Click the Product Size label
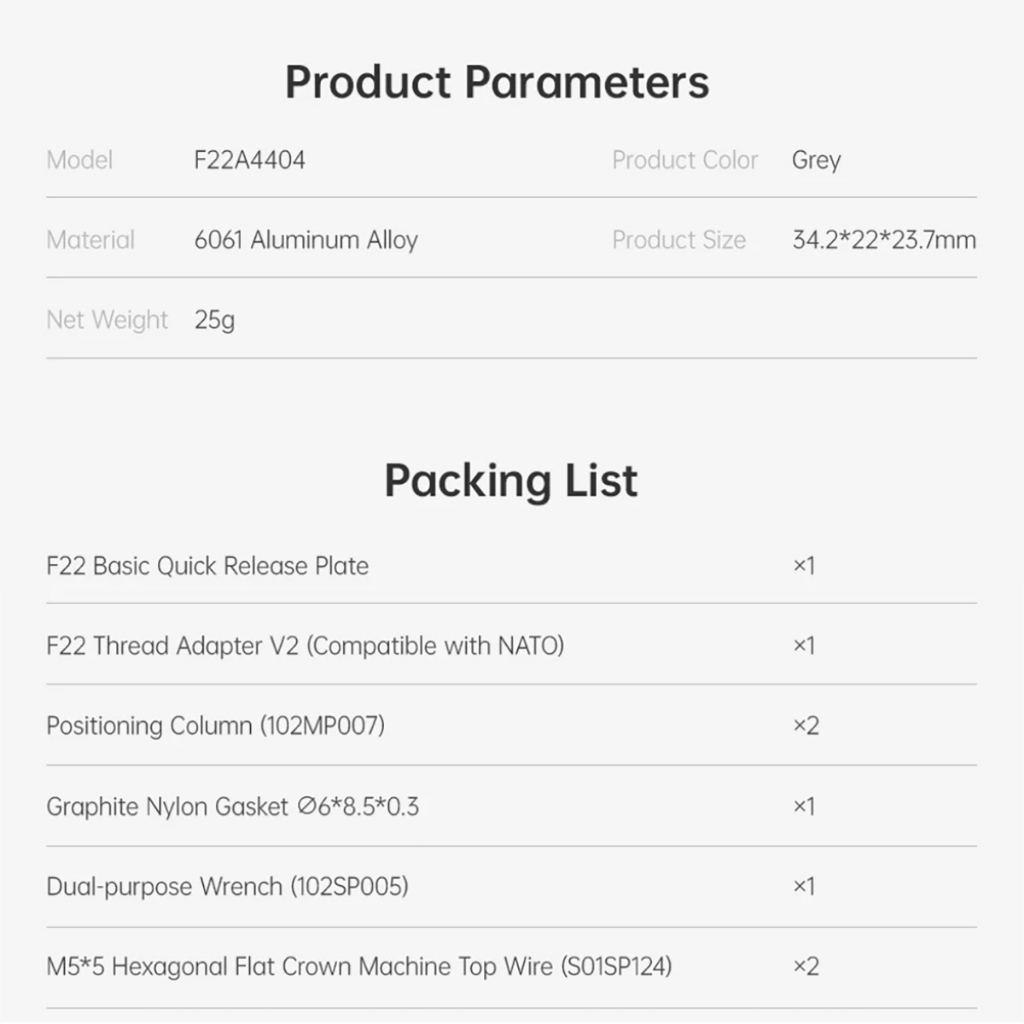Screen dimensions: 1024x1024 [x=679, y=240]
